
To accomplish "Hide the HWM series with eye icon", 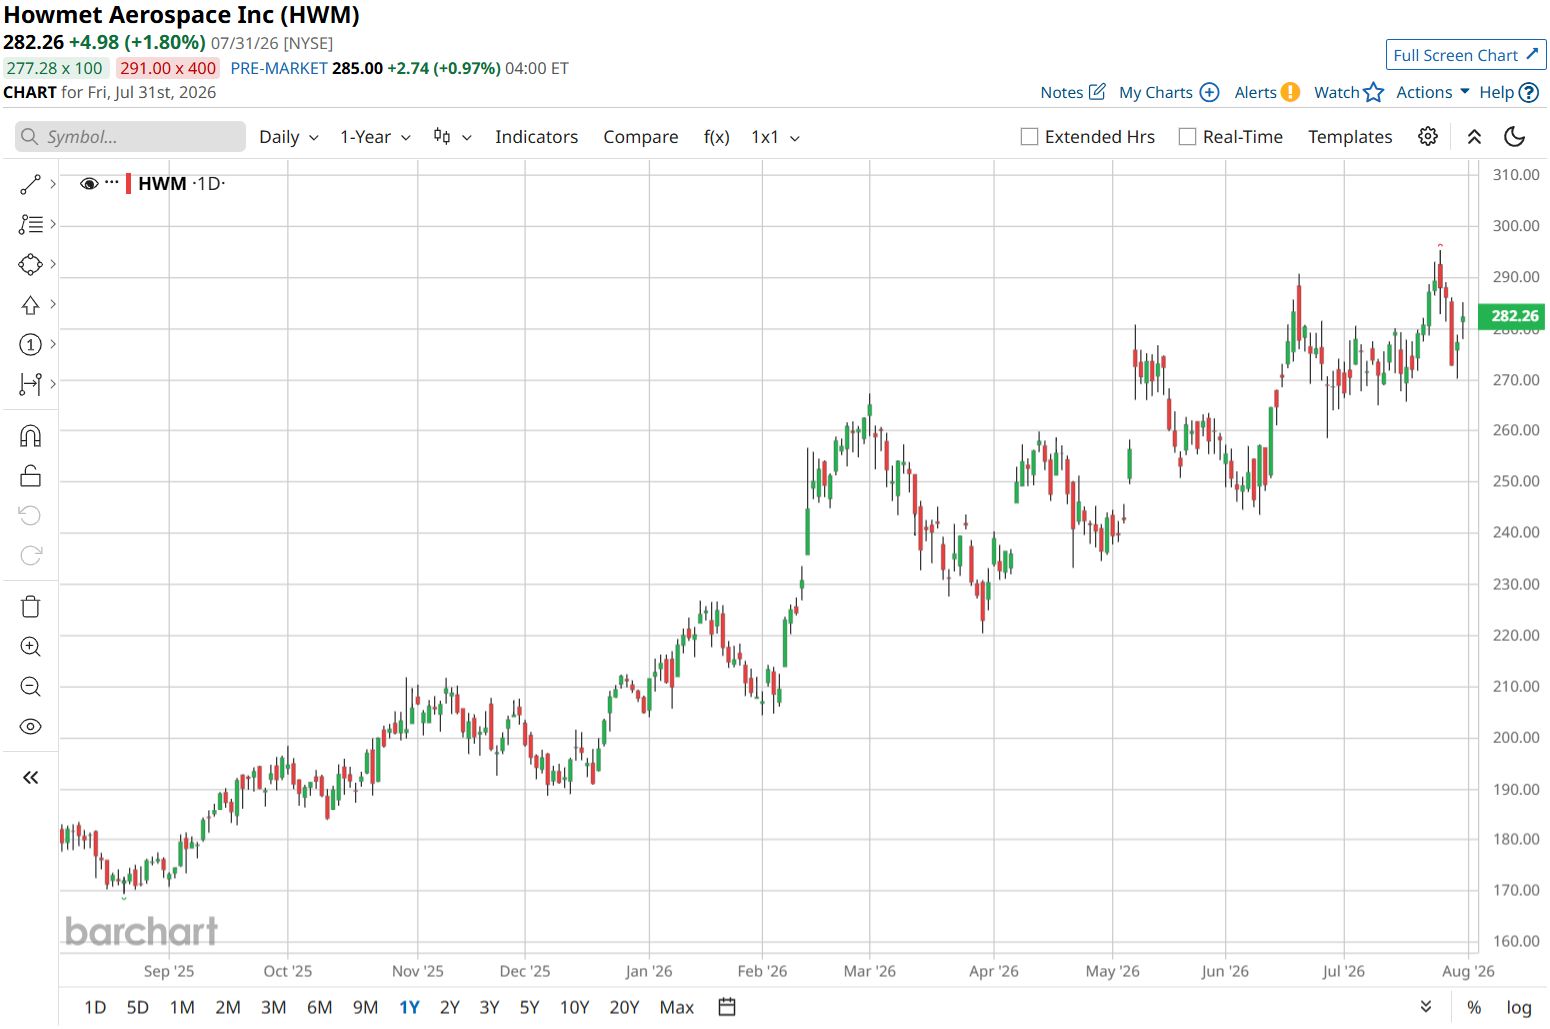I will [89, 184].
